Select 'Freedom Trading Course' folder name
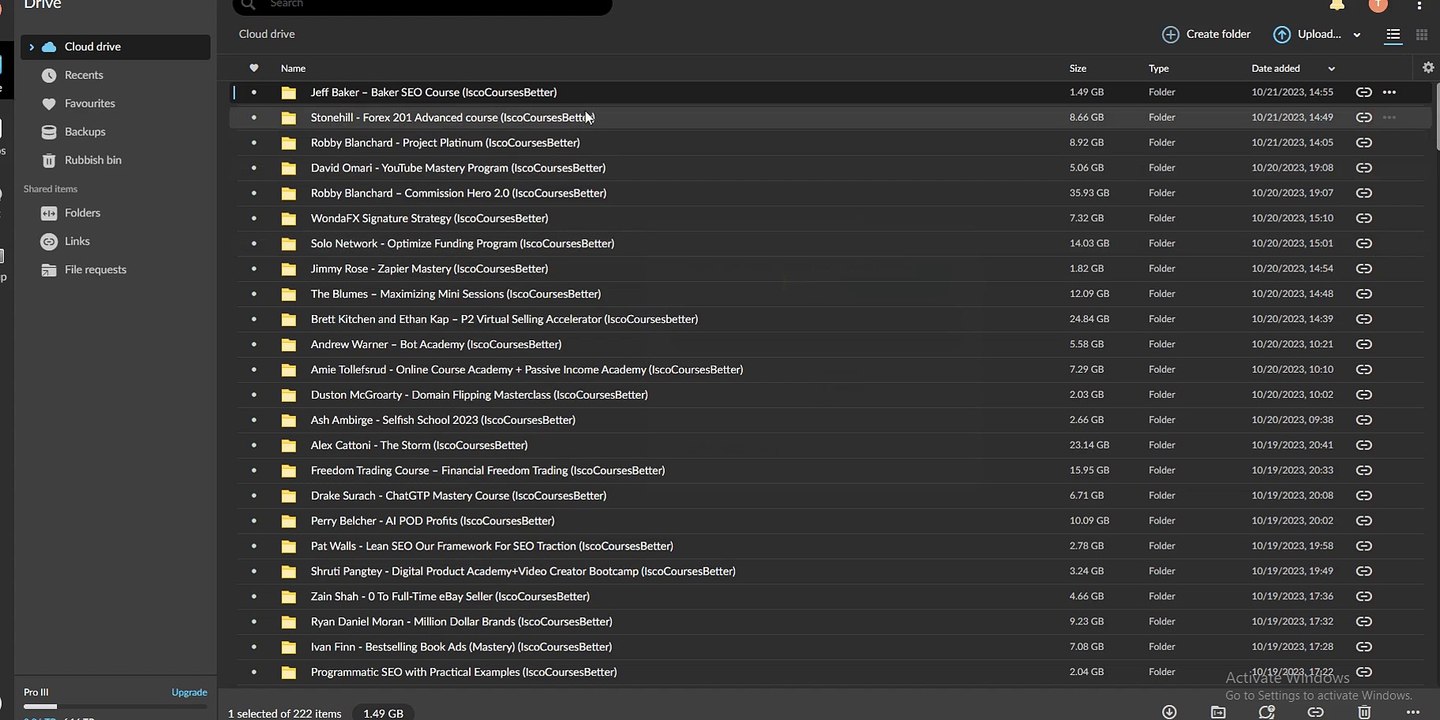Viewport: 1440px width, 720px height. coord(488,470)
